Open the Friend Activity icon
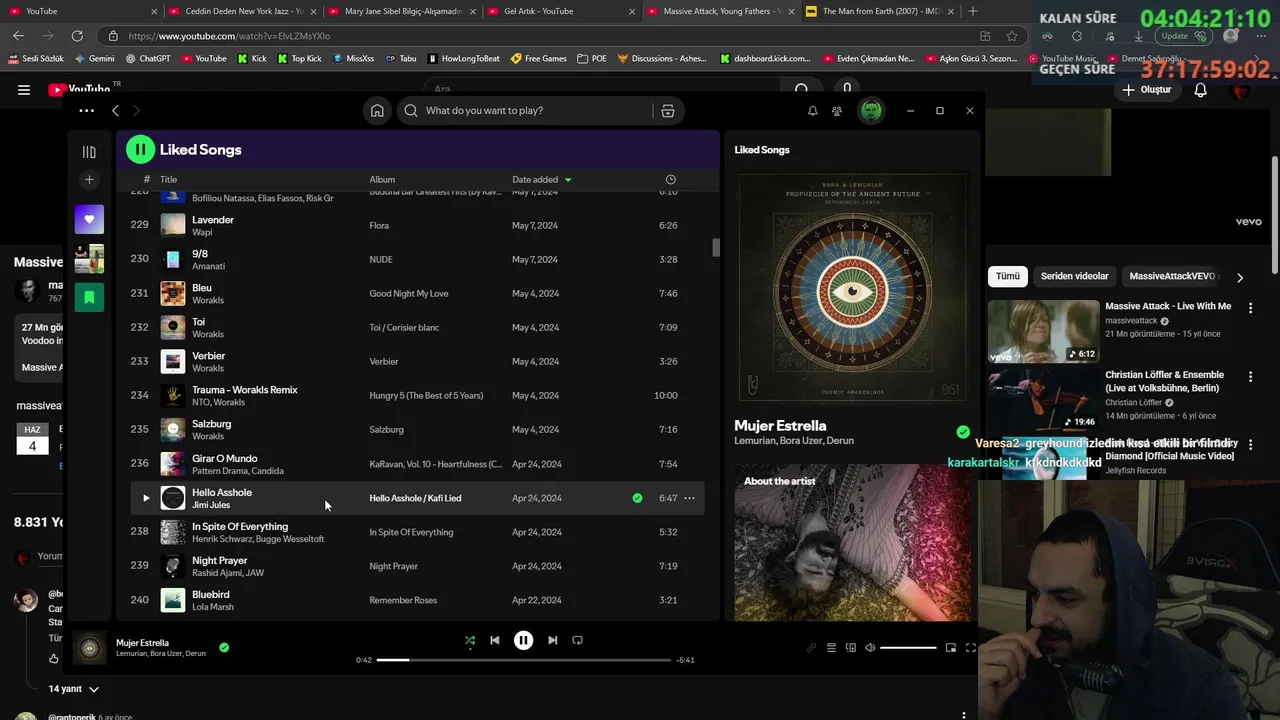The width and height of the screenshot is (1280, 720). coord(837,111)
